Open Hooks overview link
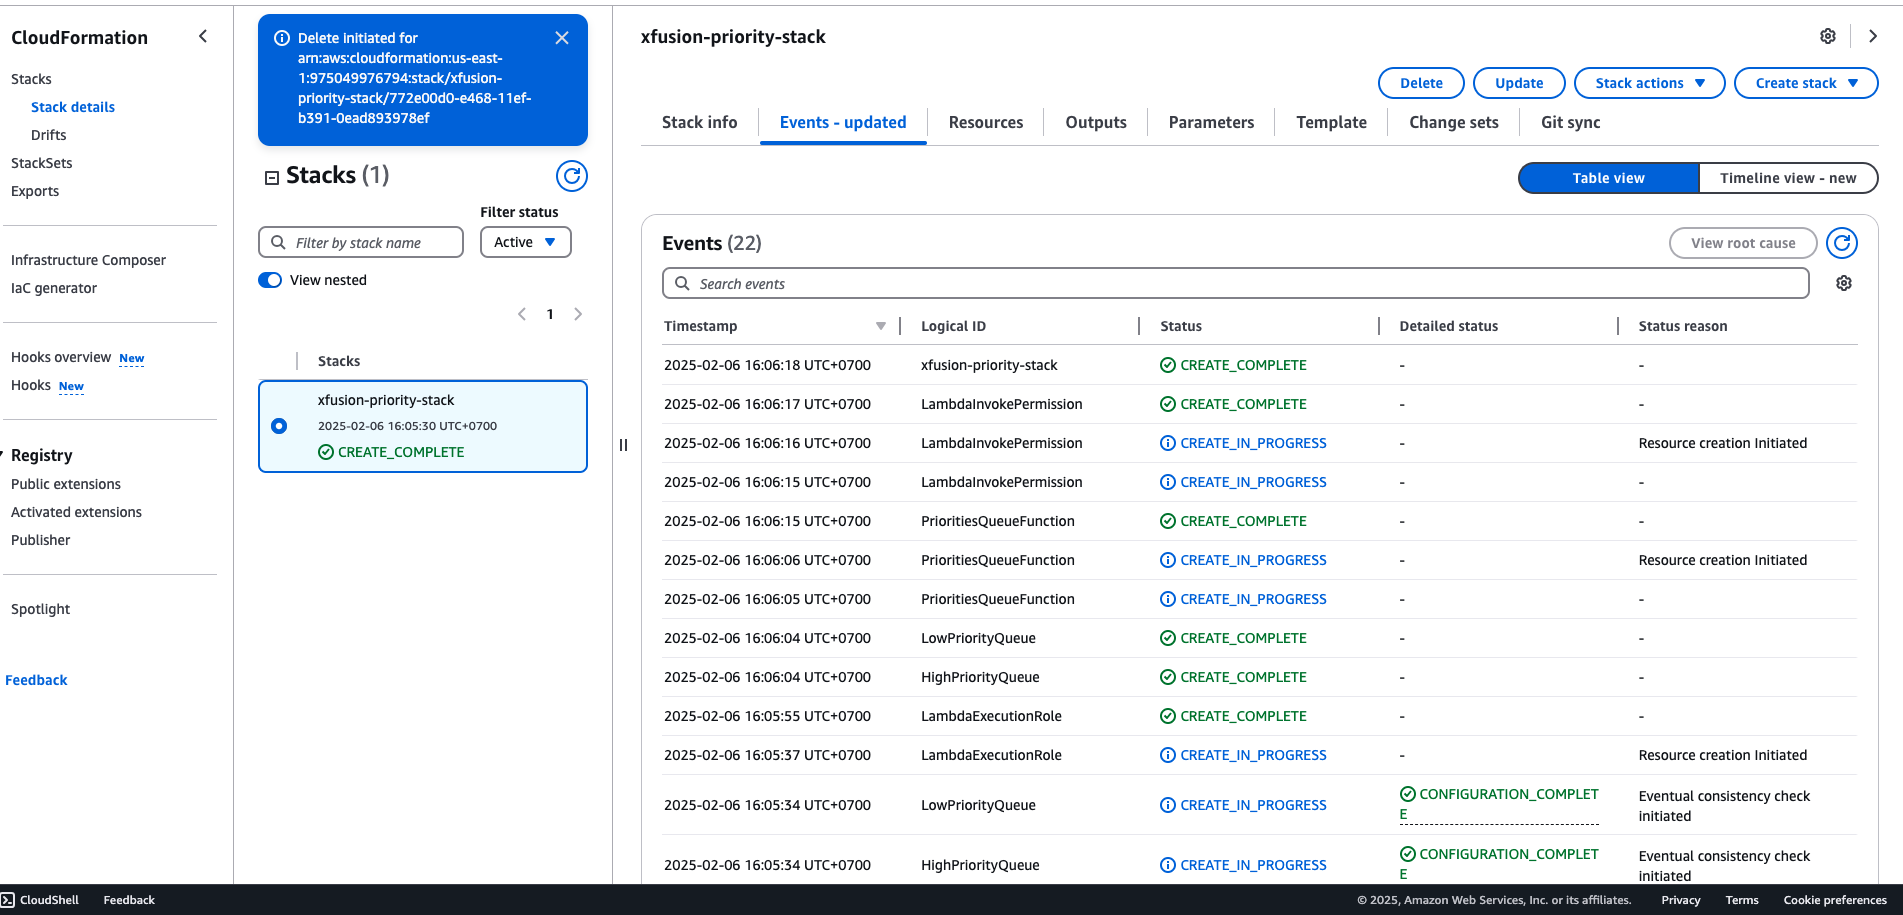The width and height of the screenshot is (1903, 915). 61,357
